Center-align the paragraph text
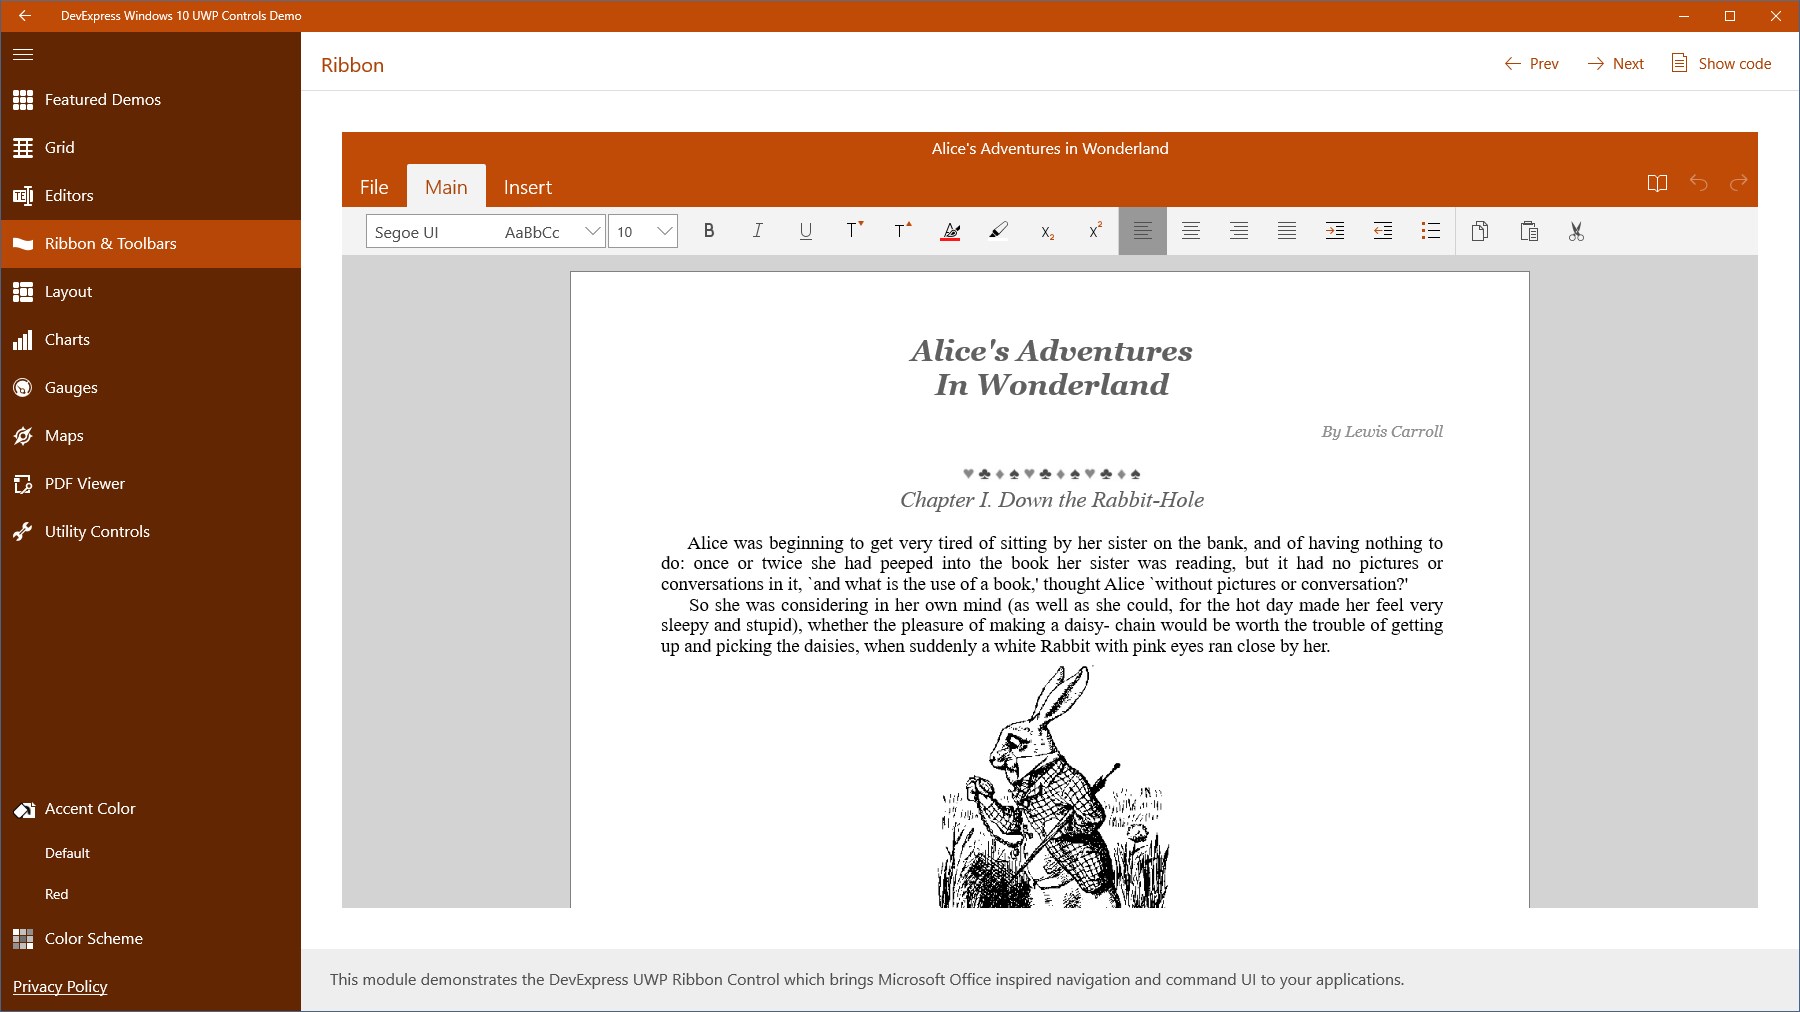 coord(1191,231)
